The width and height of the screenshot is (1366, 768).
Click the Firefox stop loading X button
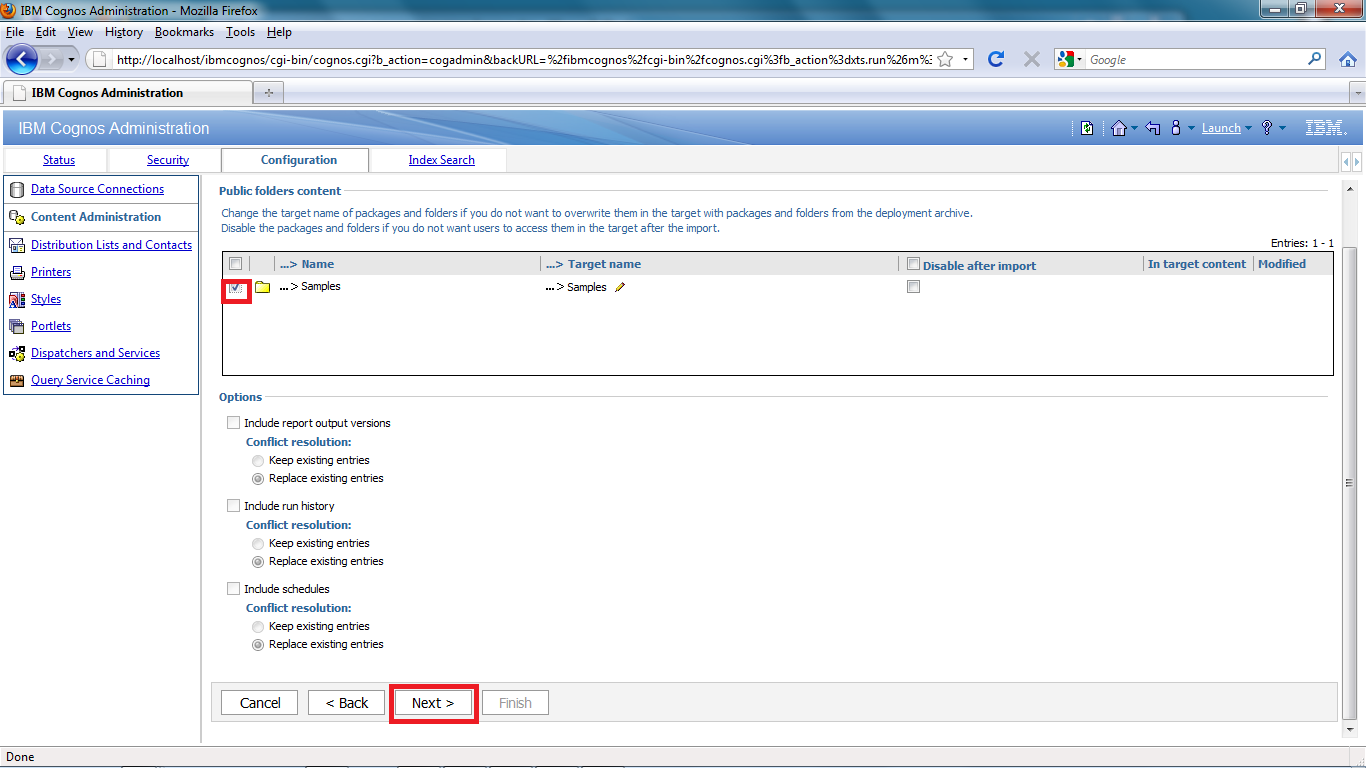pyautogui.click(x=1032, y=59)
